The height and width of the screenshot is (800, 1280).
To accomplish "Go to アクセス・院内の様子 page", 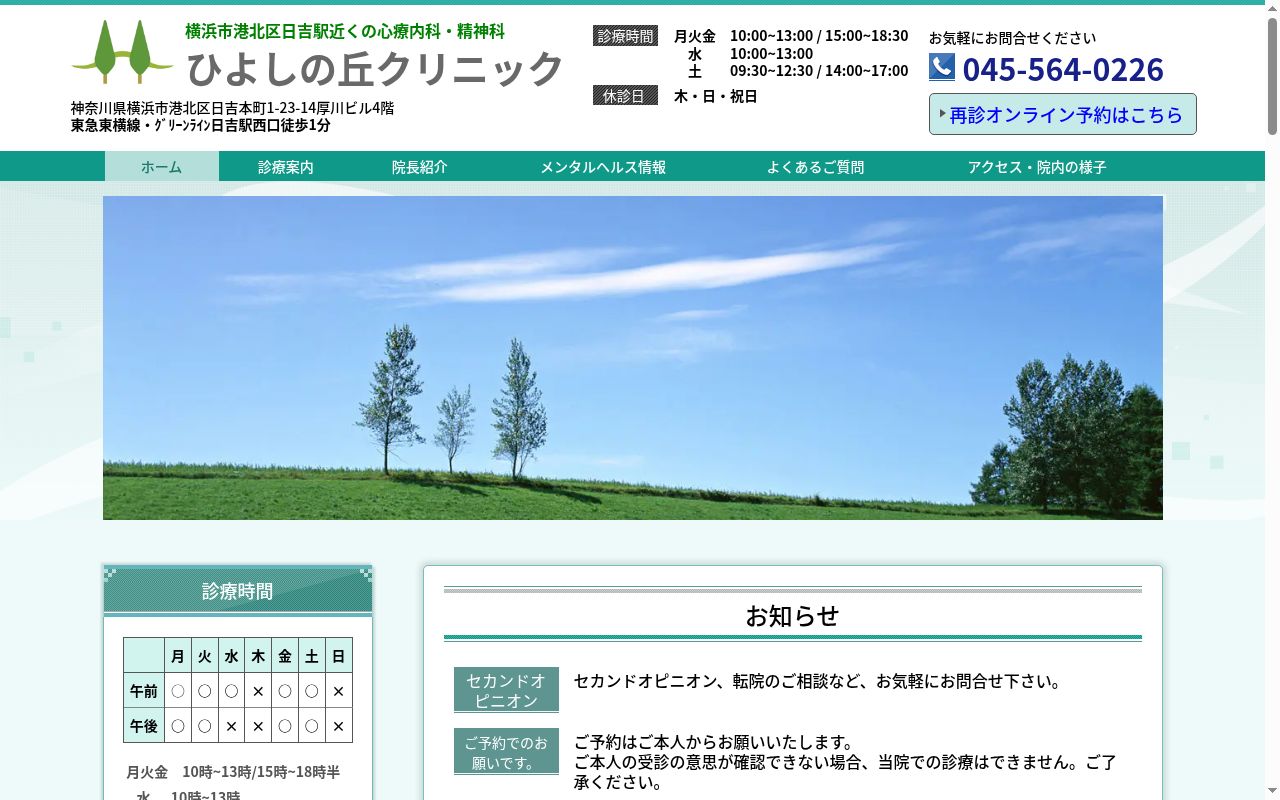I will 1037,167.
